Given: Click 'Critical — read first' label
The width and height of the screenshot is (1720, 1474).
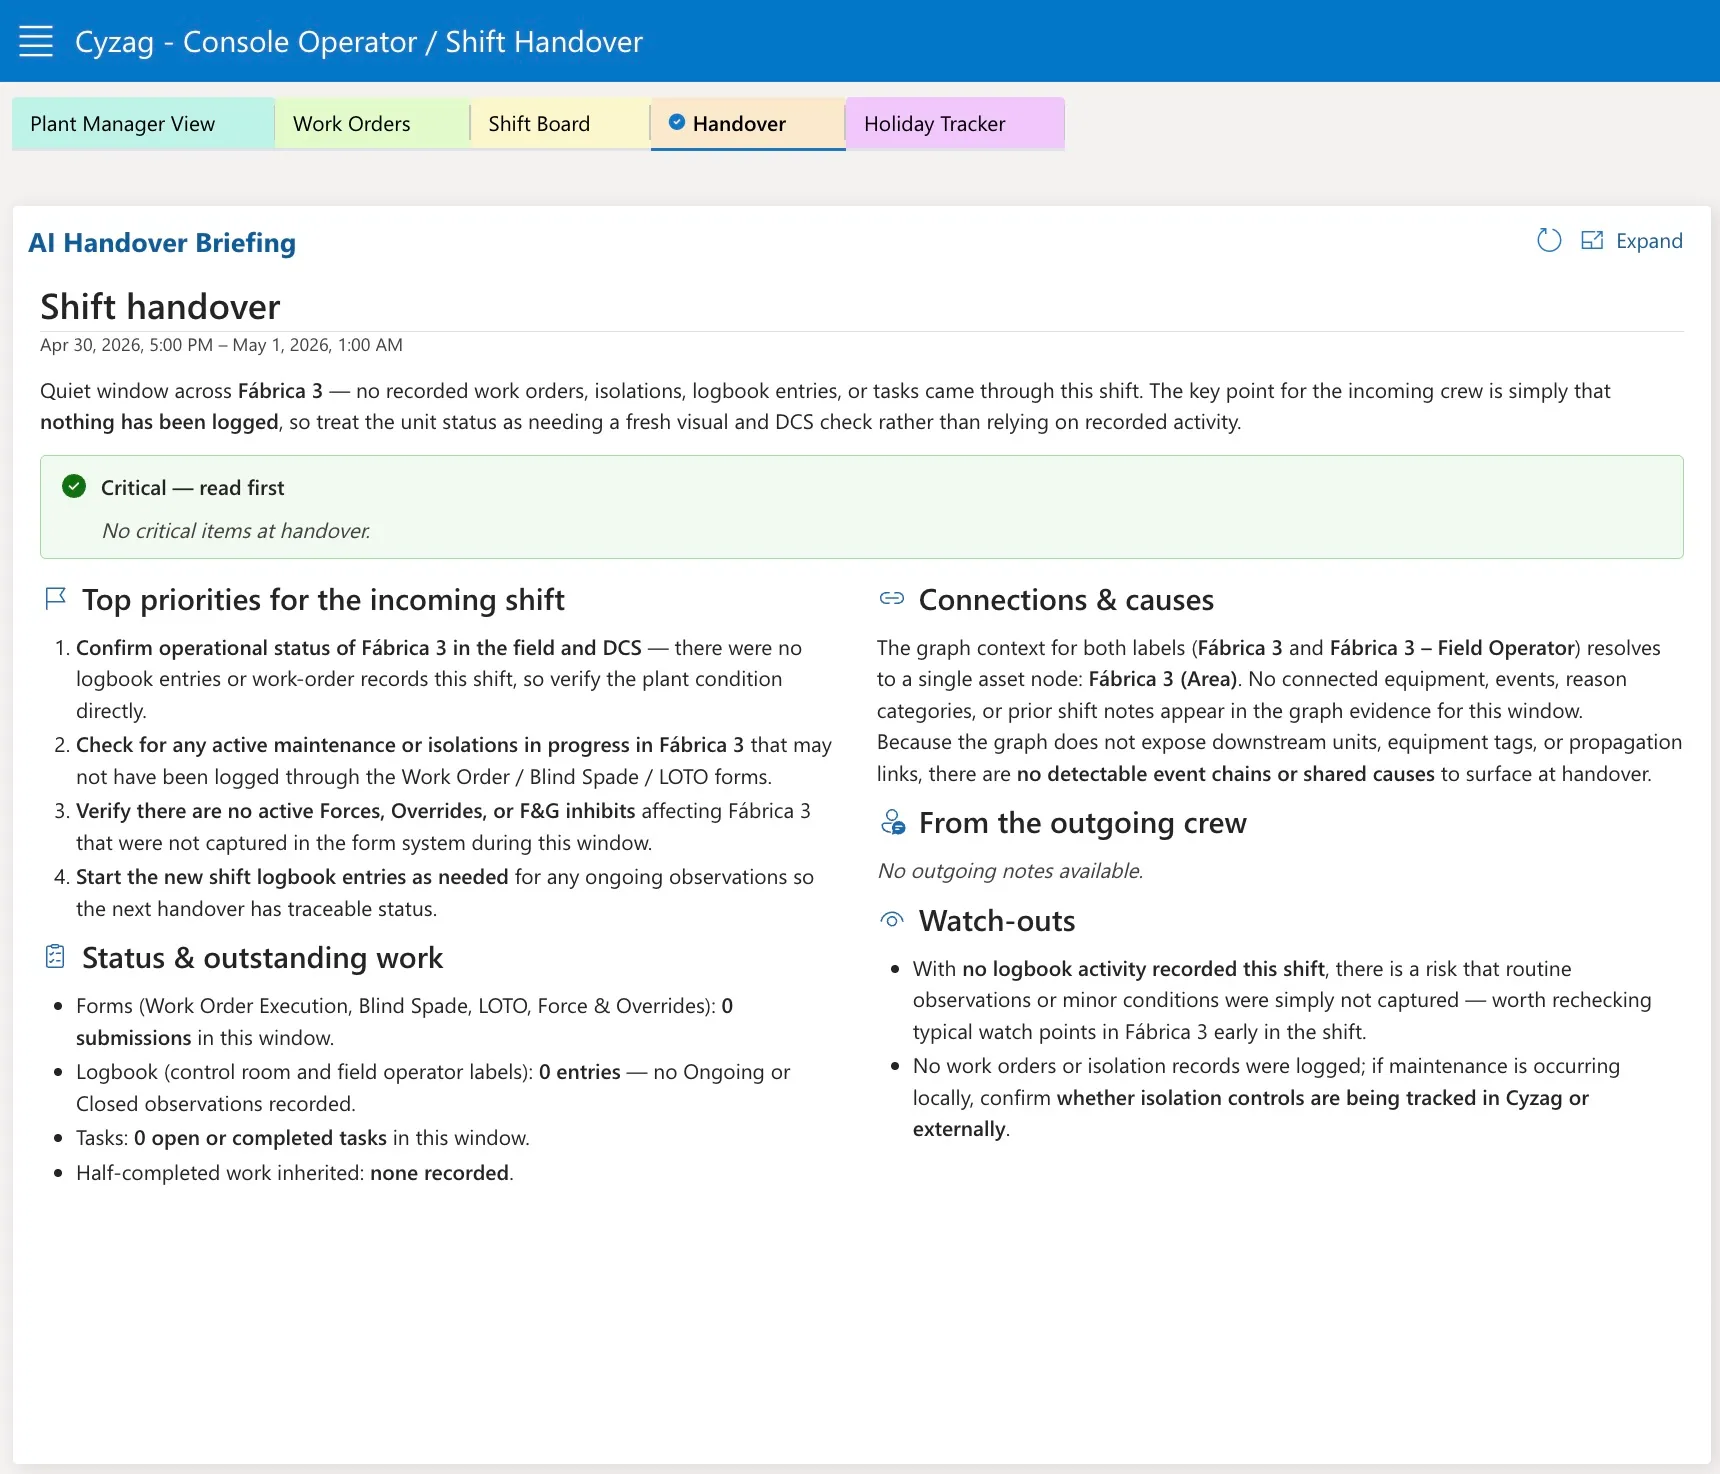Looking at the screenshot, I should click(x=192, y=488).
